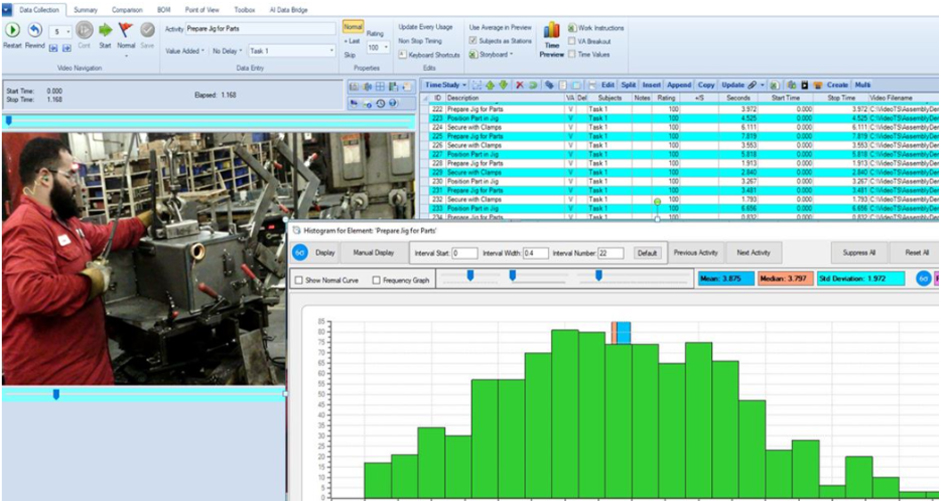Click the red X delete icon in Time Study toolbar
941x501 pixels.
click(x=519, y=85)
